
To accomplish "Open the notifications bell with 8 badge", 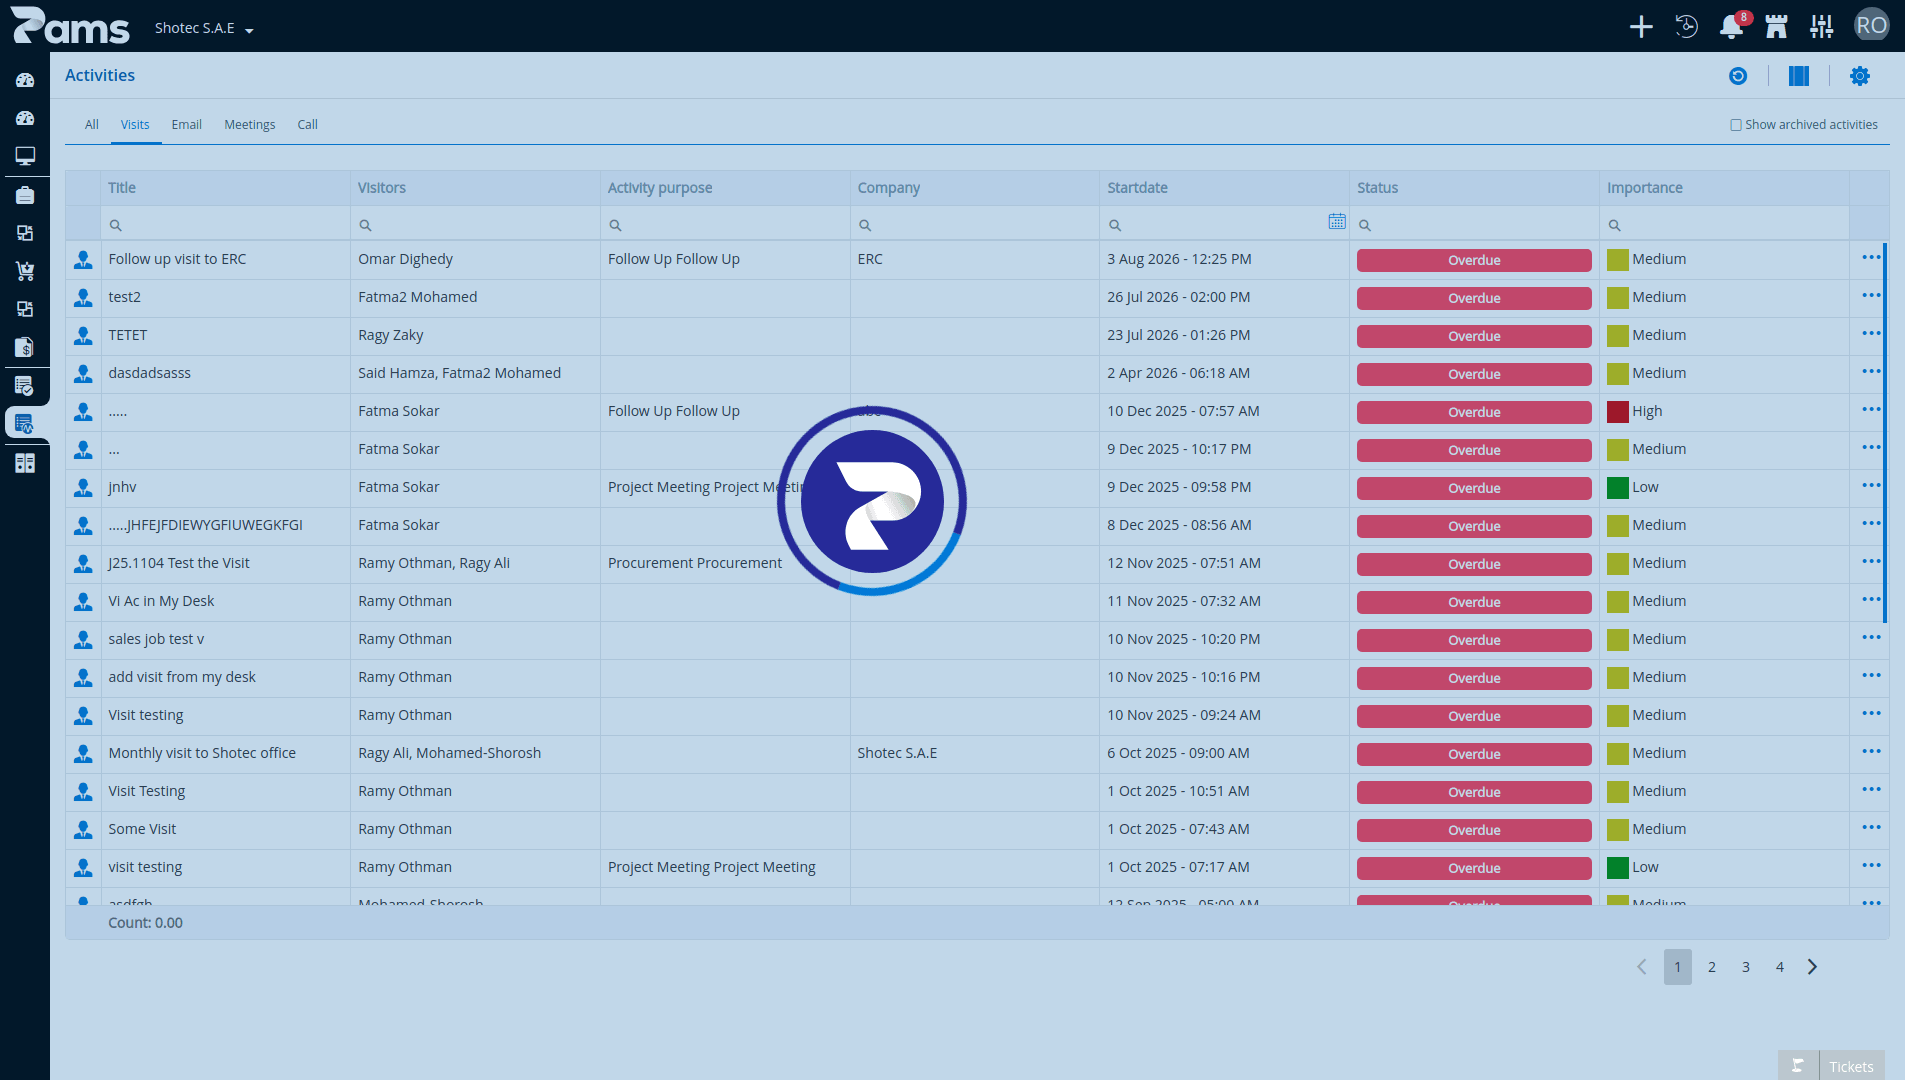I will (1732, 26).
